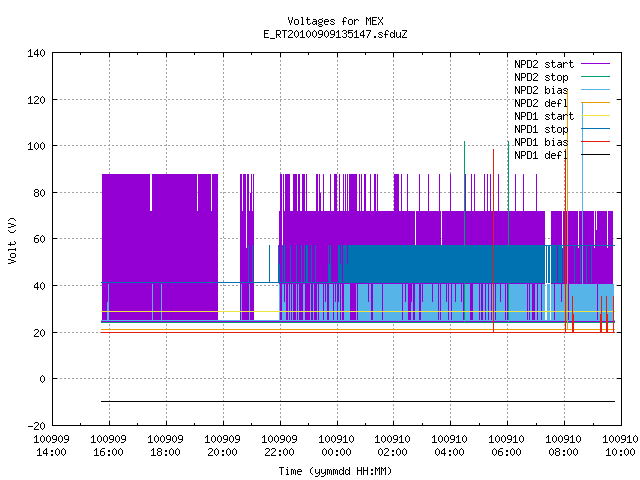Click green line sample beside NPD2 stop
The height and width of the screenshot is (480, 640).
(596, 77)
